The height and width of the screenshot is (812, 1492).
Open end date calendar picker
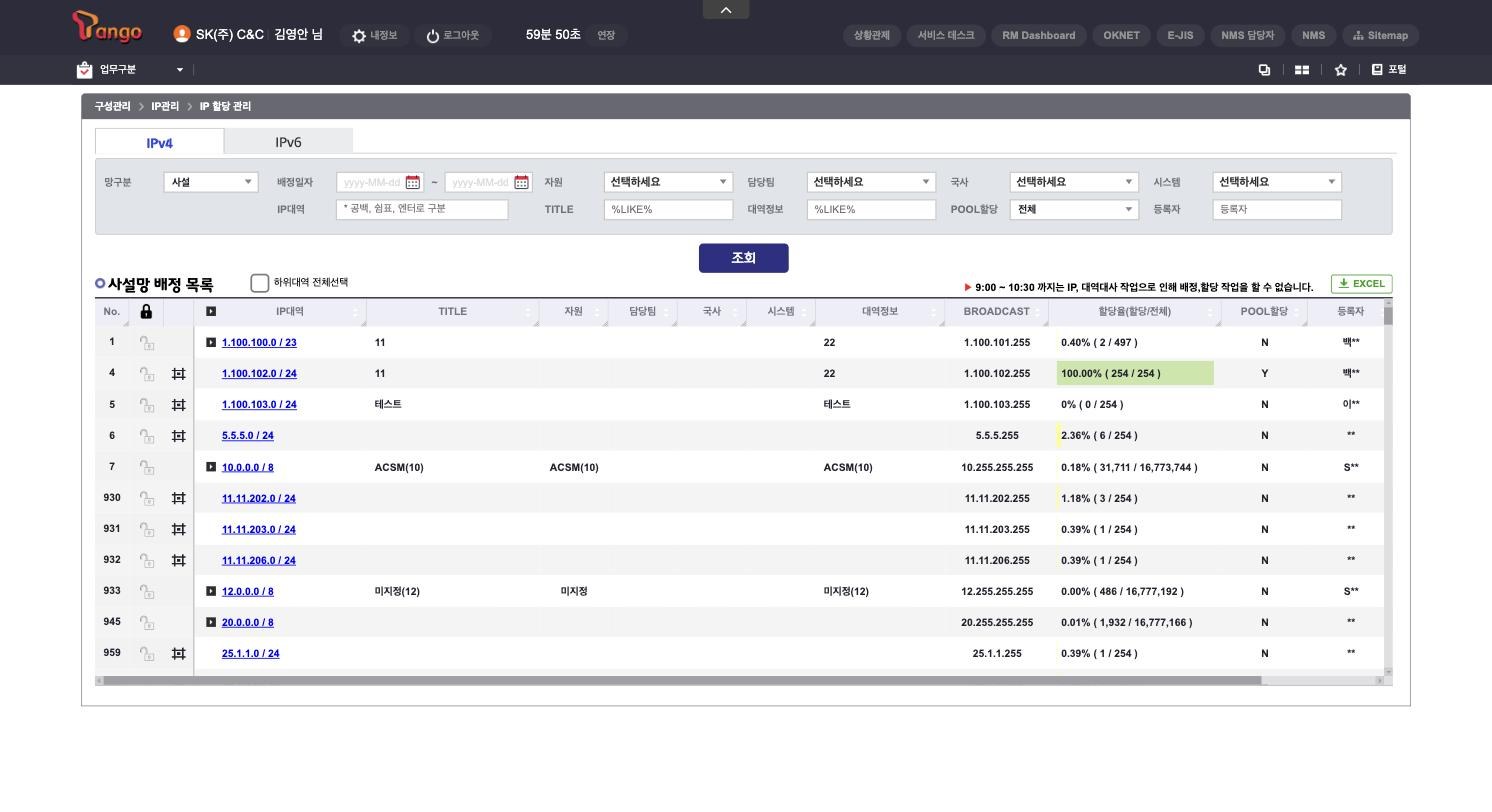coord(521,182)
